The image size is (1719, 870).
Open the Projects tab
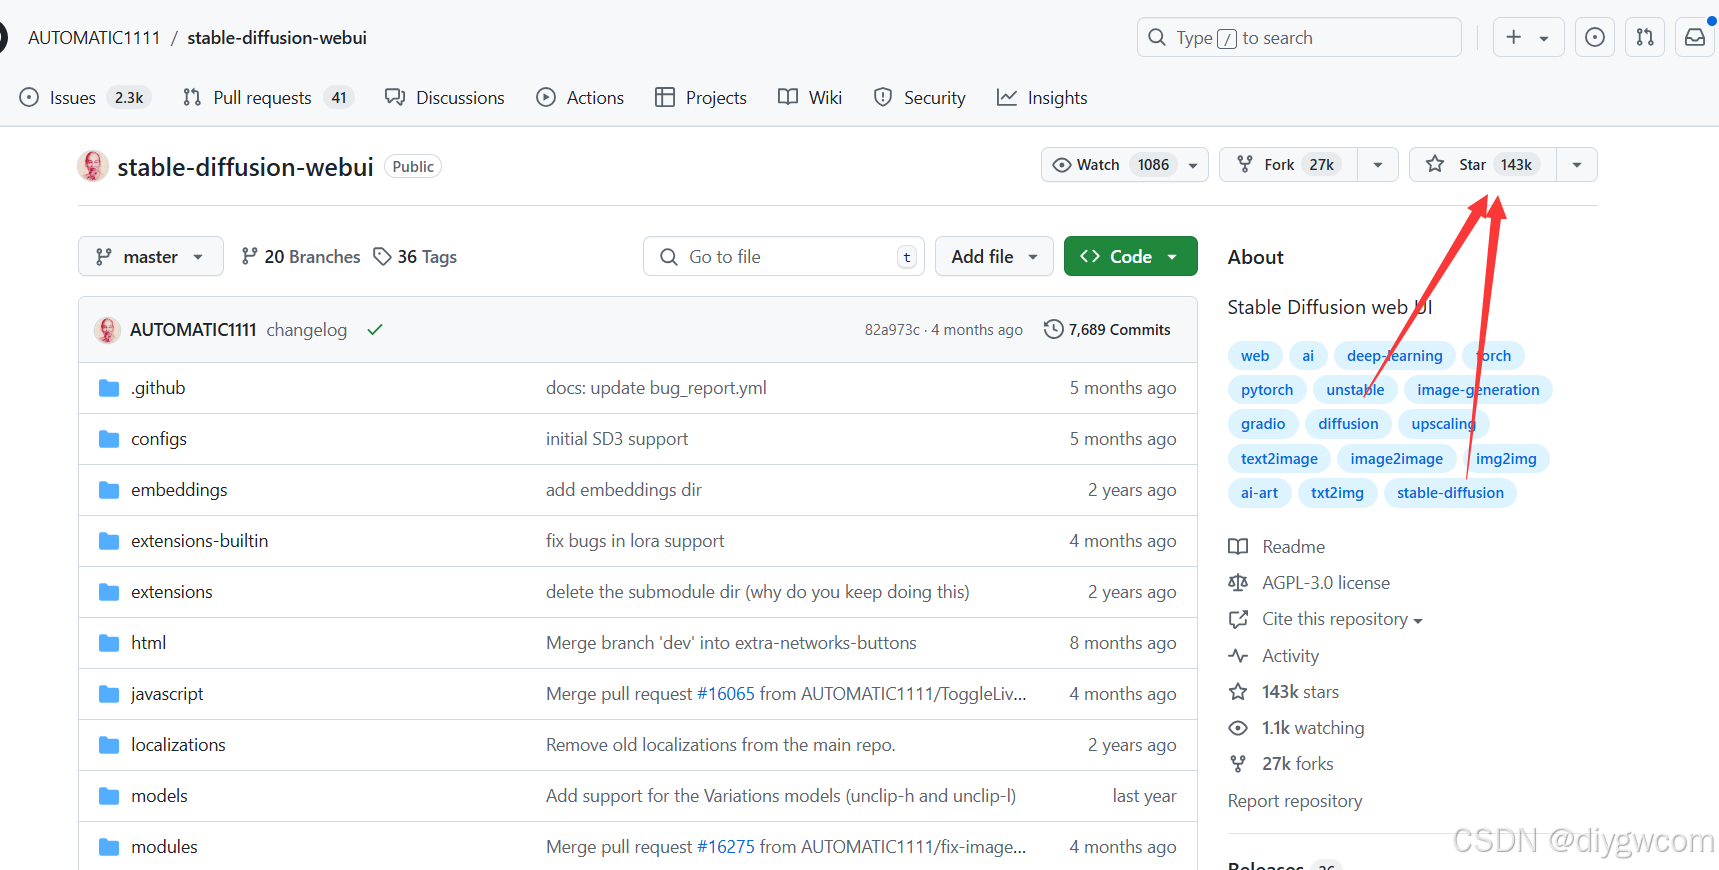pyautogui.click(x=701, y=98)
